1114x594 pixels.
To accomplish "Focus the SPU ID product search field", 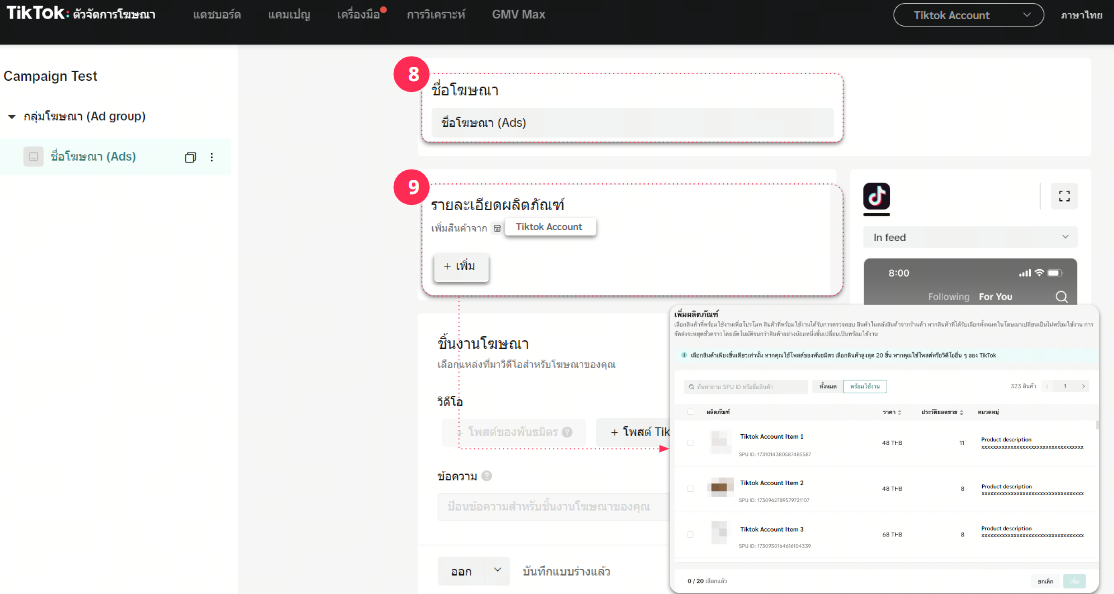I will pos(745,387).
